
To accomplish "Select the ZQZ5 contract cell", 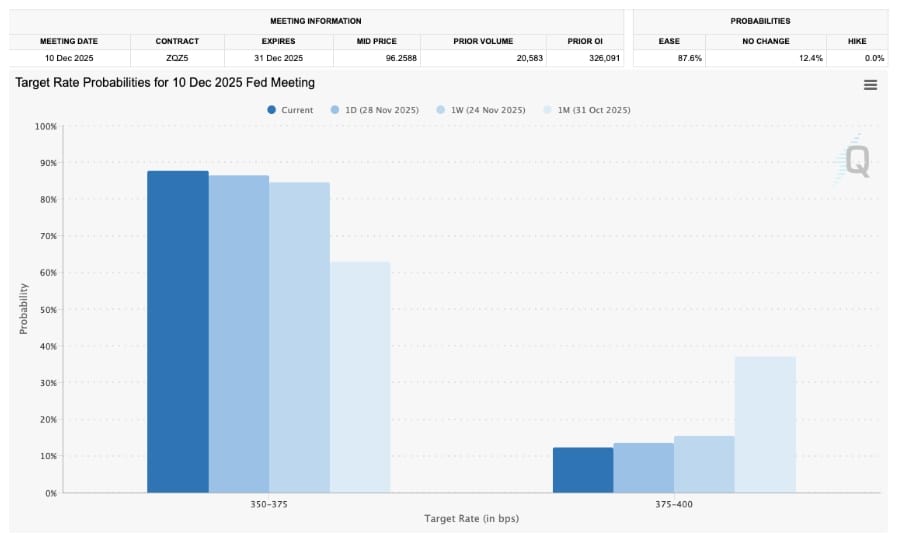I will pos(177,58).
